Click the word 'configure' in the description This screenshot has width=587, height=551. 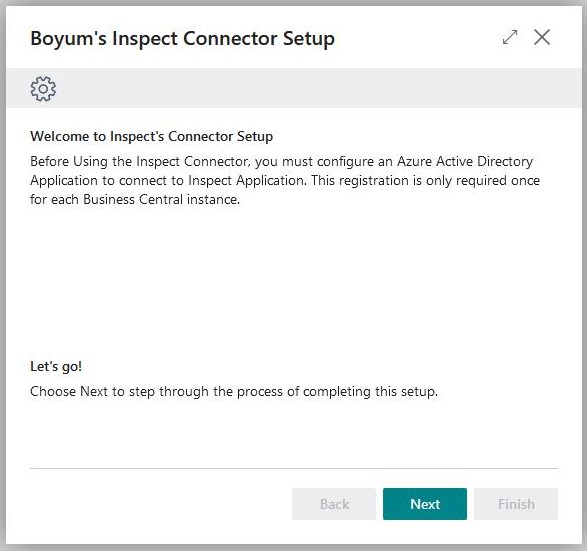[345, 162]
